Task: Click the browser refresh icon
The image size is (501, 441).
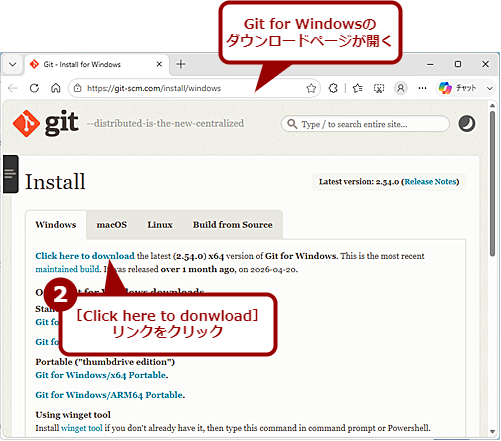Action: (x=34, y=88)
